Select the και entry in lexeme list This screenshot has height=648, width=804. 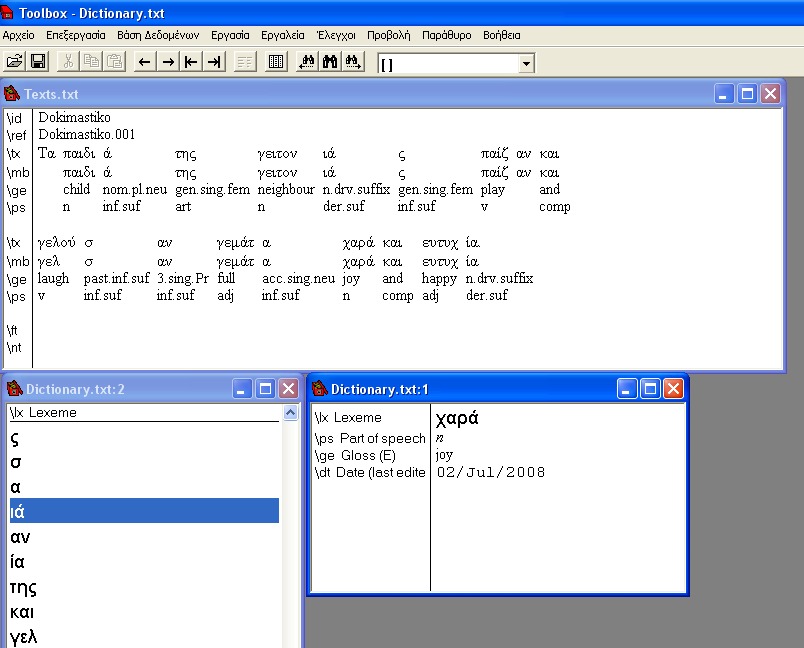pyautogui.click(x=144, y=612)
